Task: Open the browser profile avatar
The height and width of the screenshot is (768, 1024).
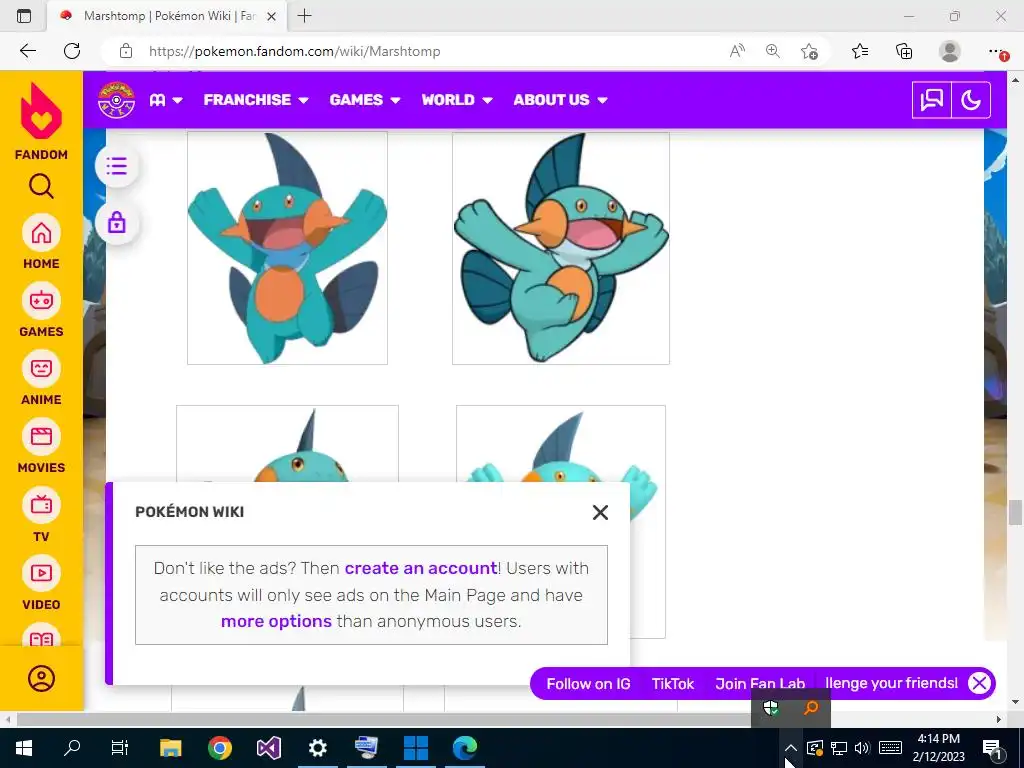Action: click(x=950, y=51)
